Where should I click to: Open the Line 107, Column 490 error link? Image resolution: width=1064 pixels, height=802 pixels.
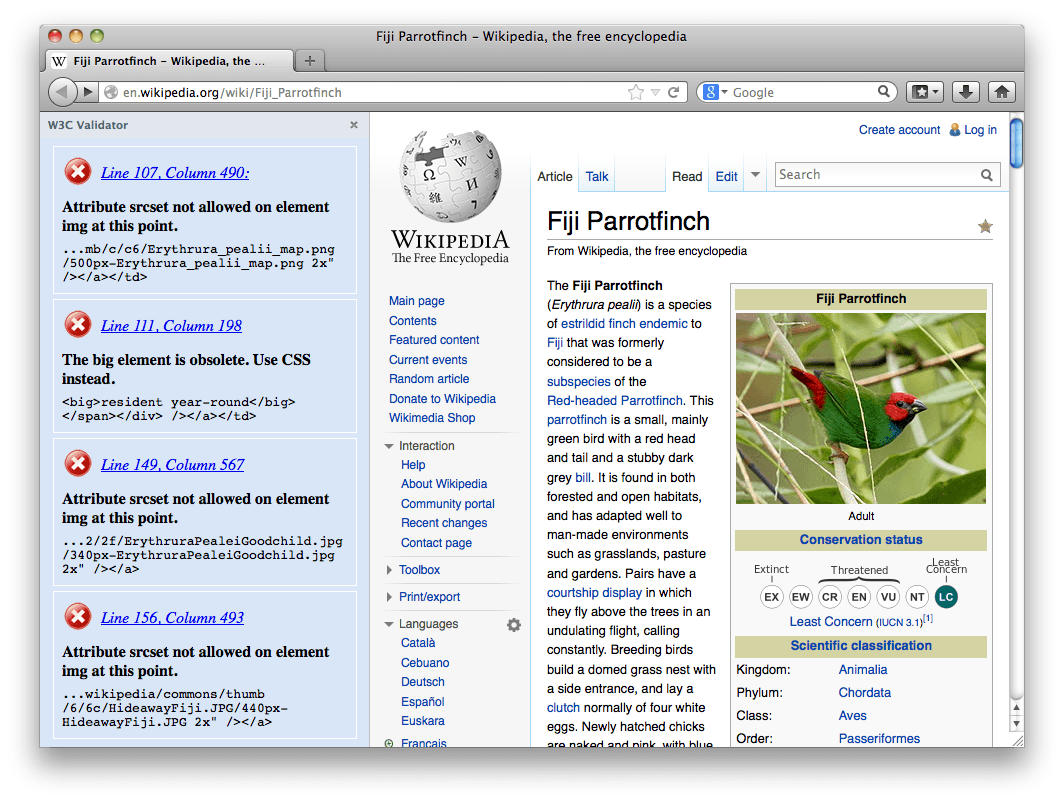pyautogui.click(x=175, y=173)
